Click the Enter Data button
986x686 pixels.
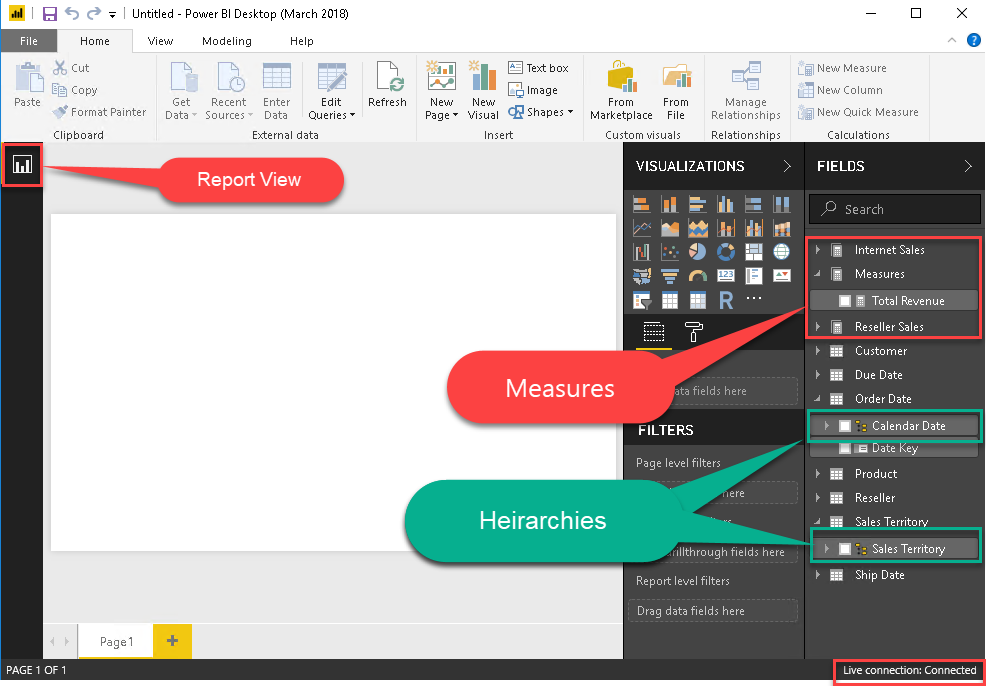click(x=277, y=89)
